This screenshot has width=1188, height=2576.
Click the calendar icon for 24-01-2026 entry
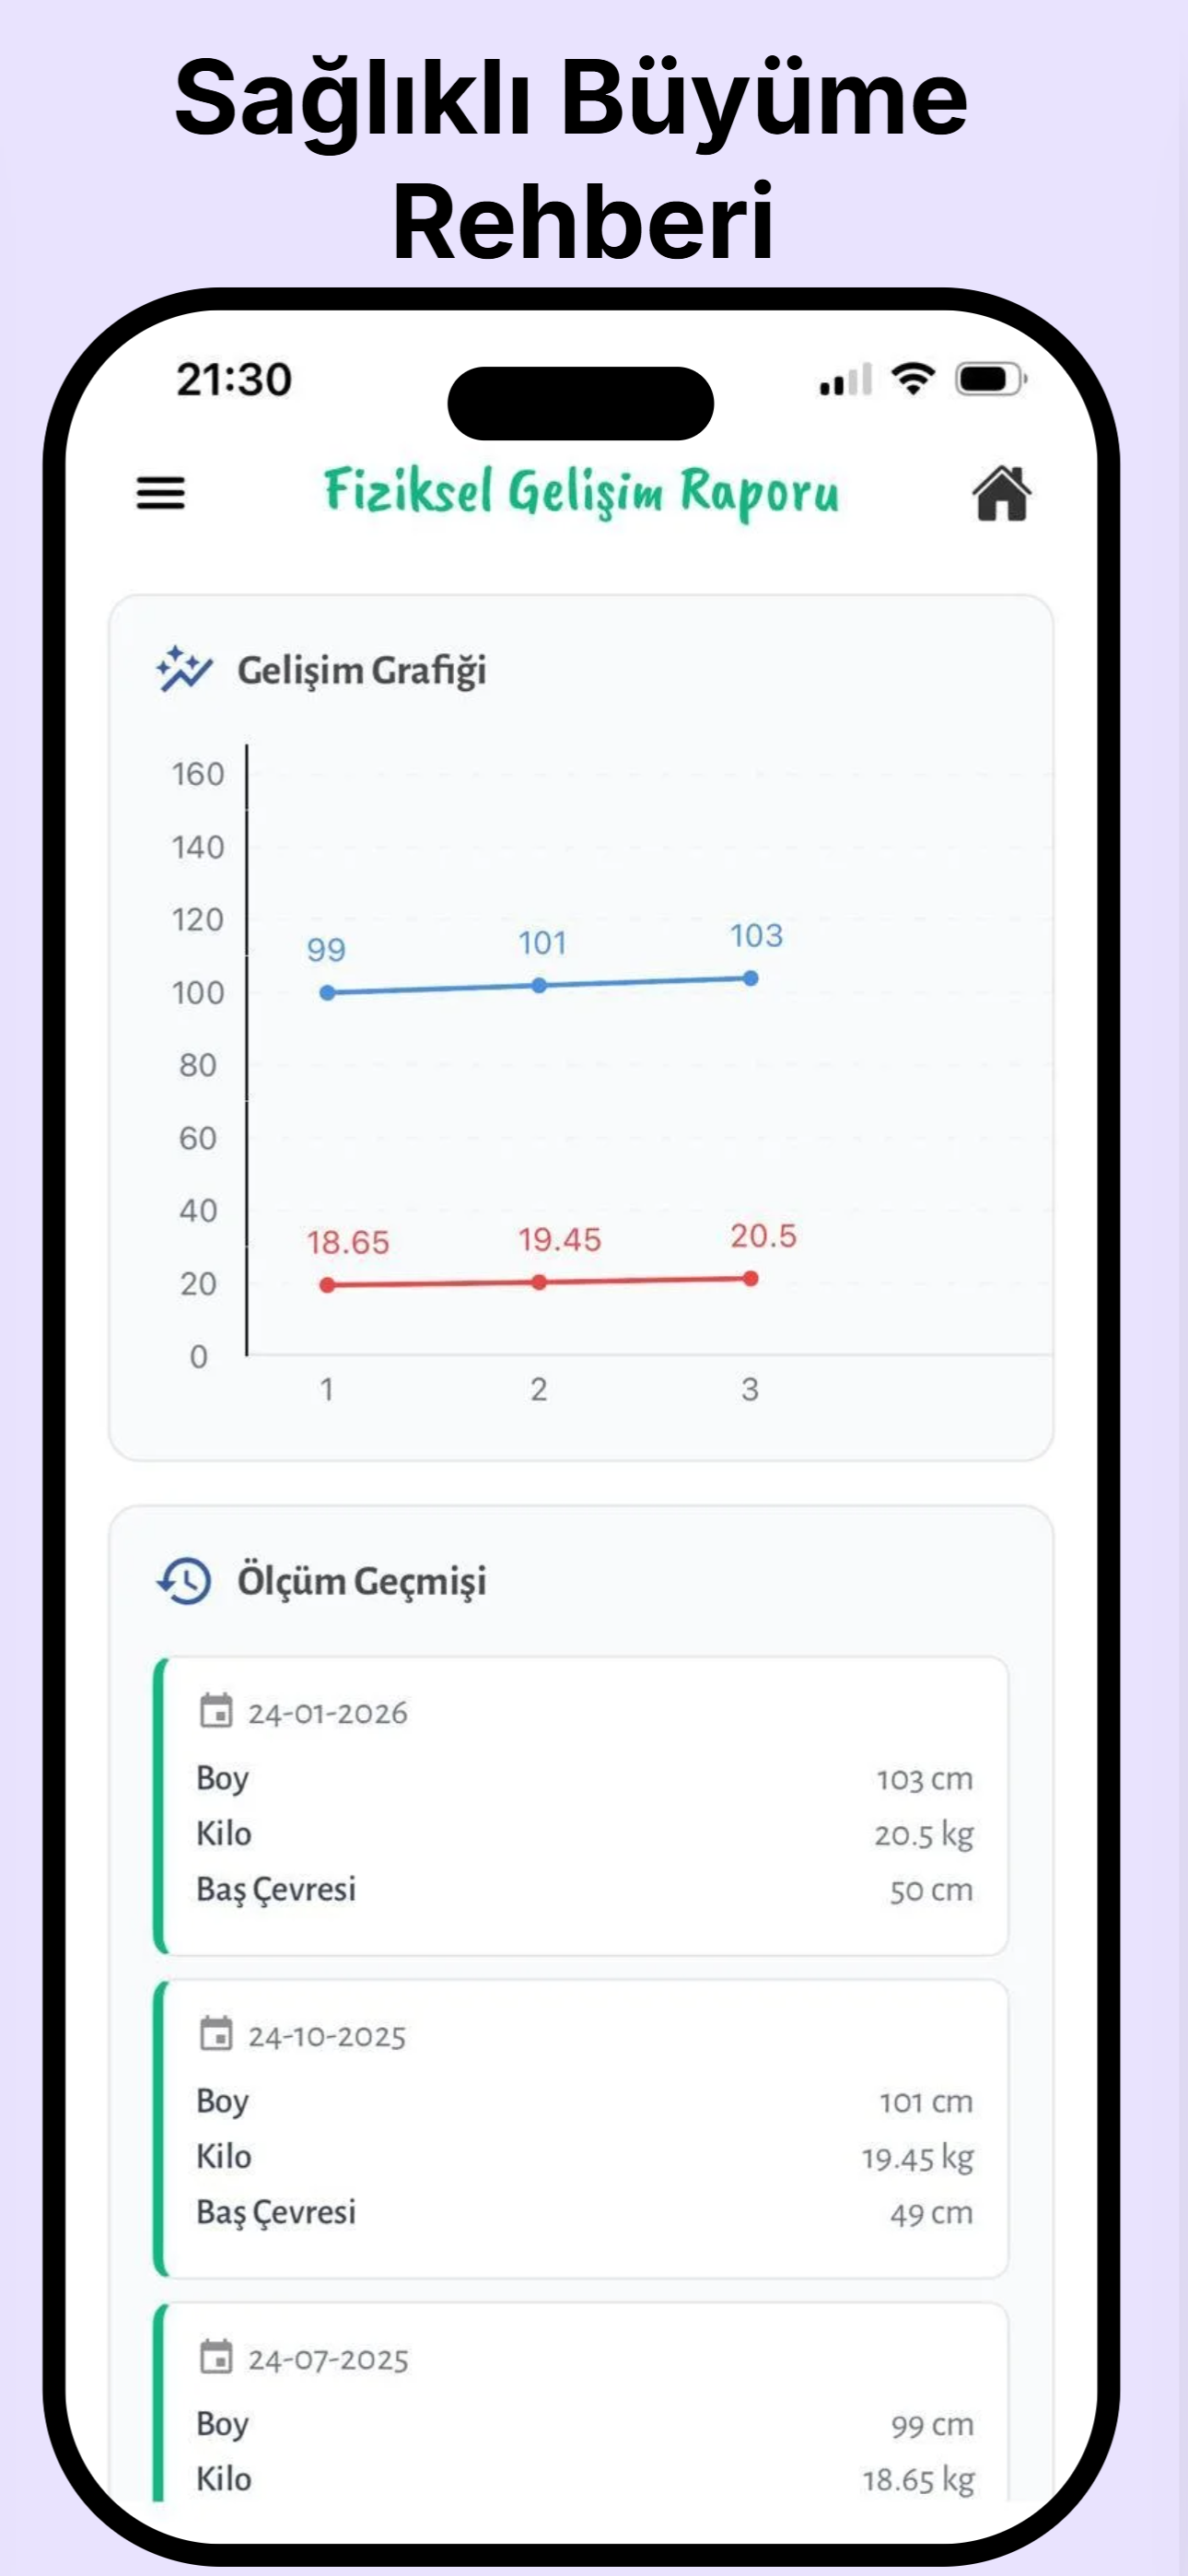coord(216,1709)
